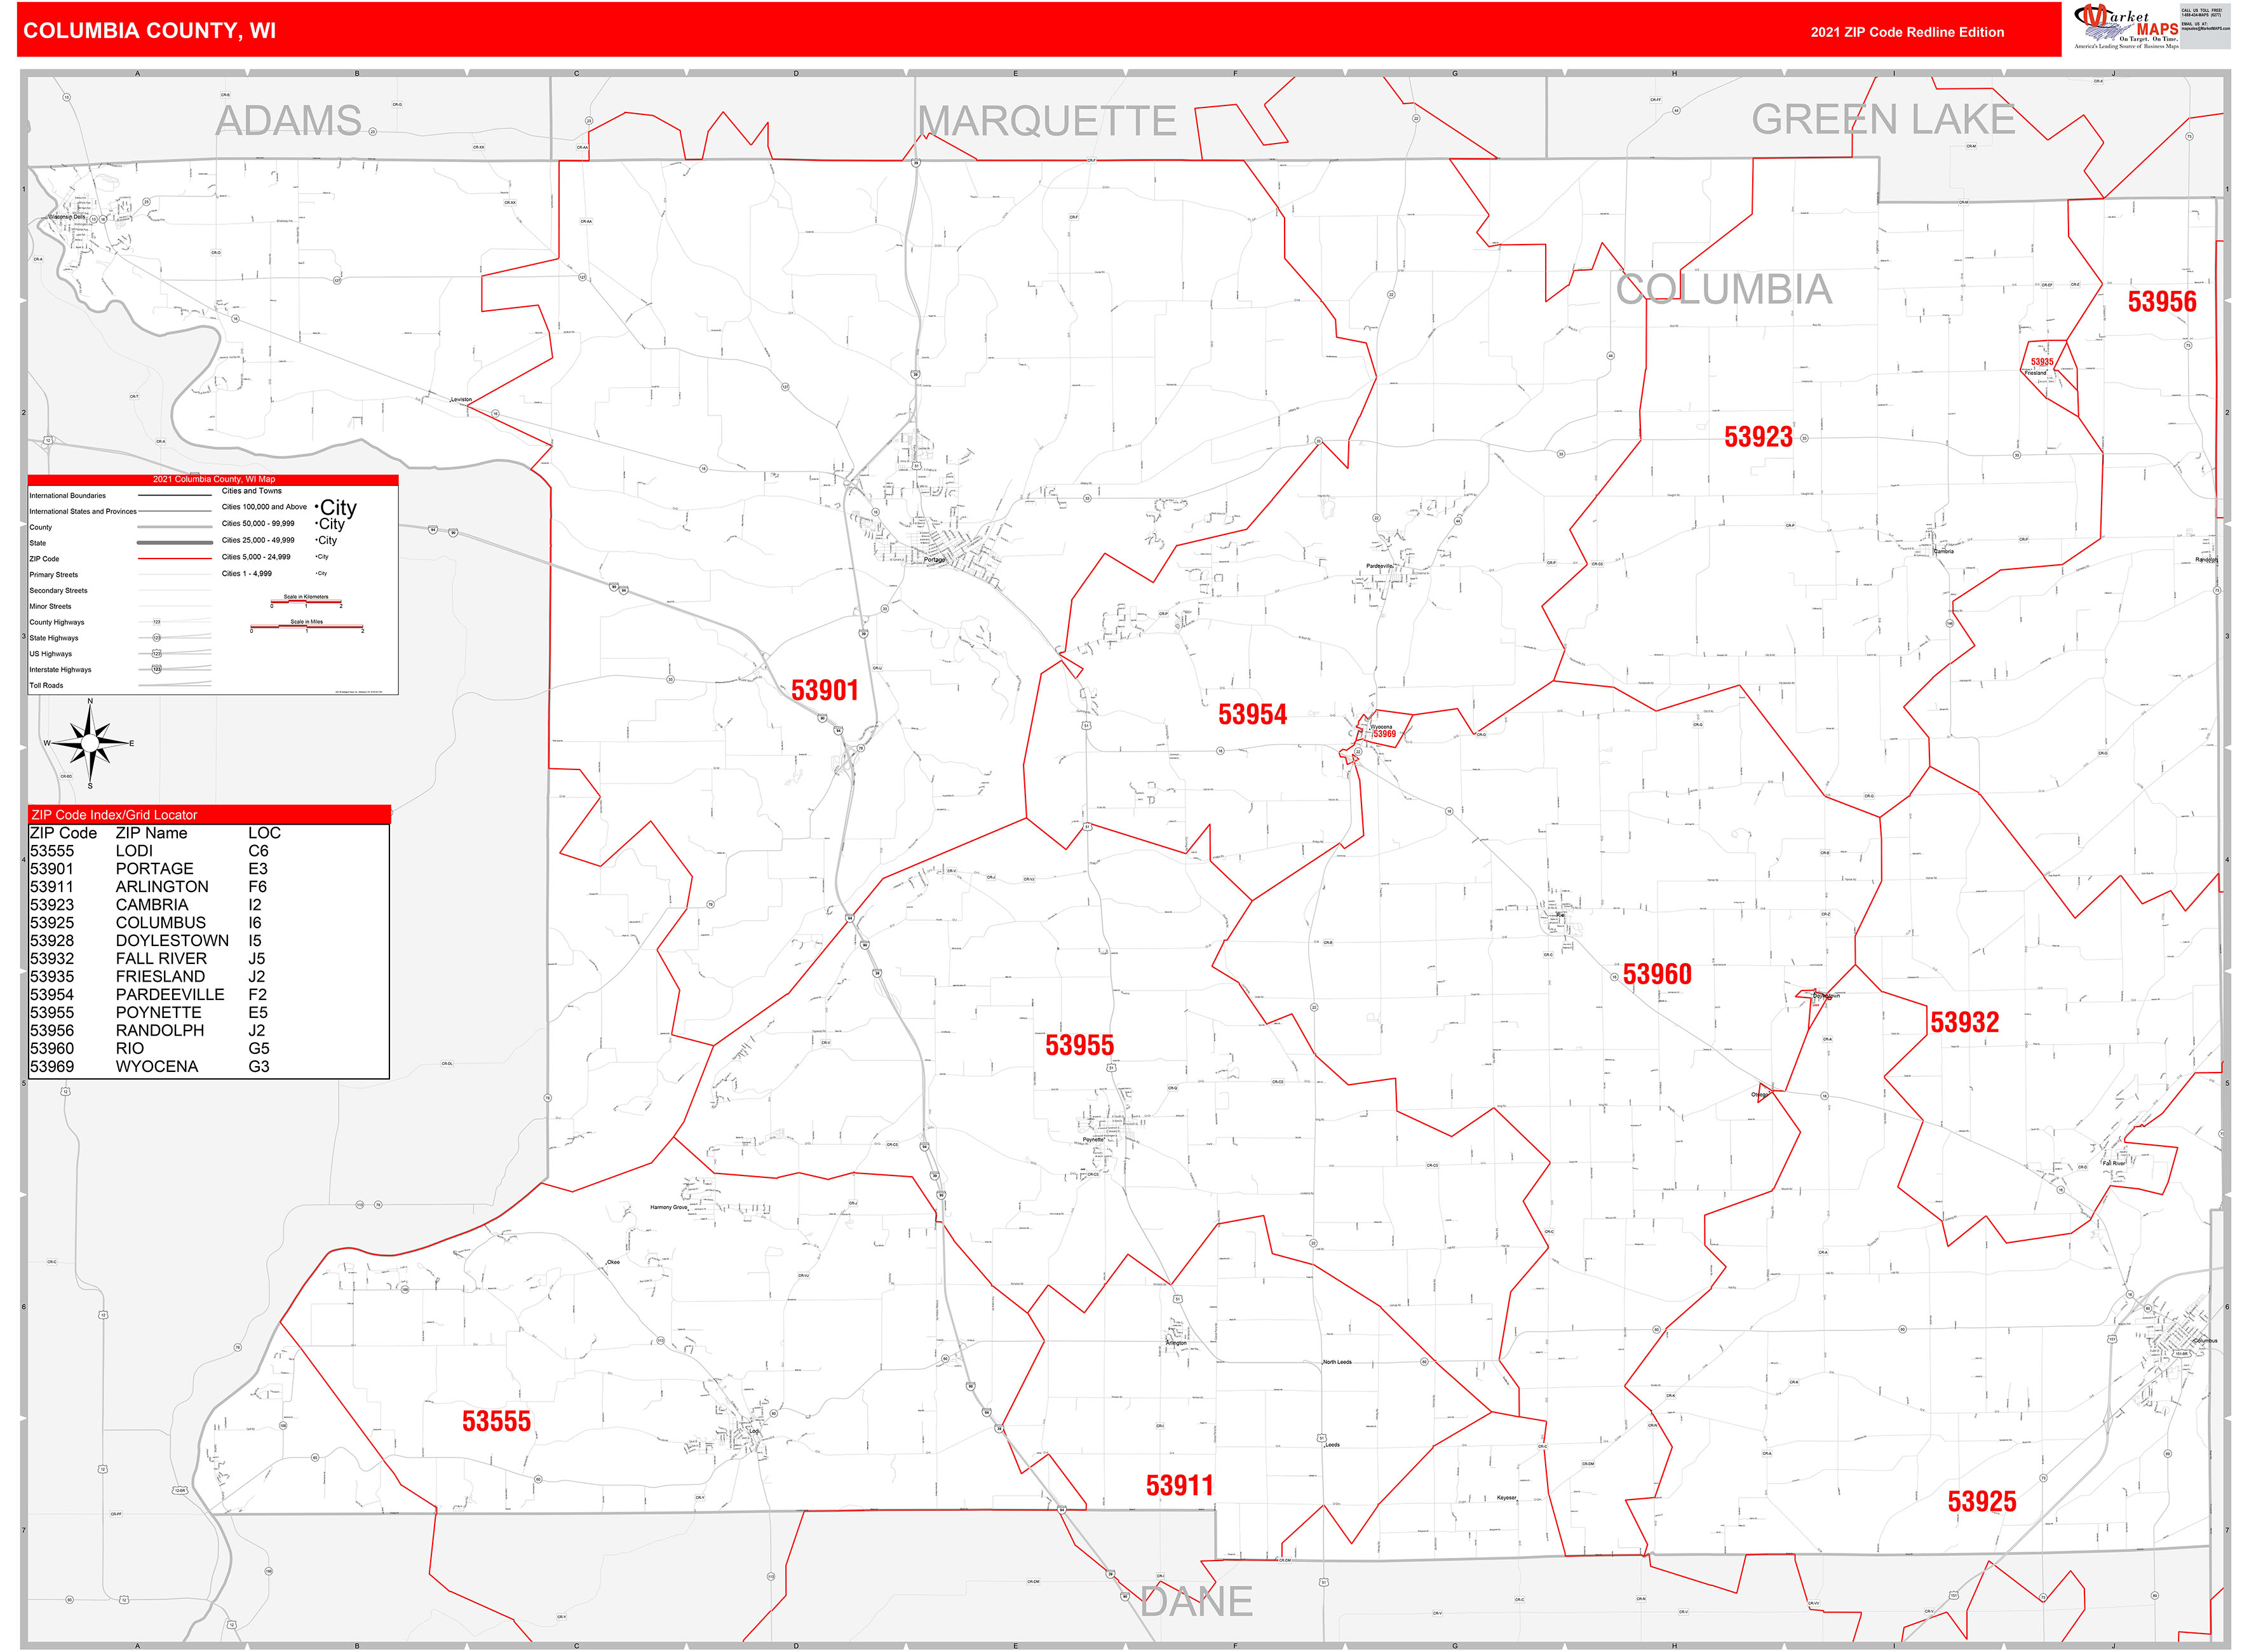This screenshot has width=2242, height=1652.
Task: Select the State Highways circle symbol in legend
Action: pos(157,637)
